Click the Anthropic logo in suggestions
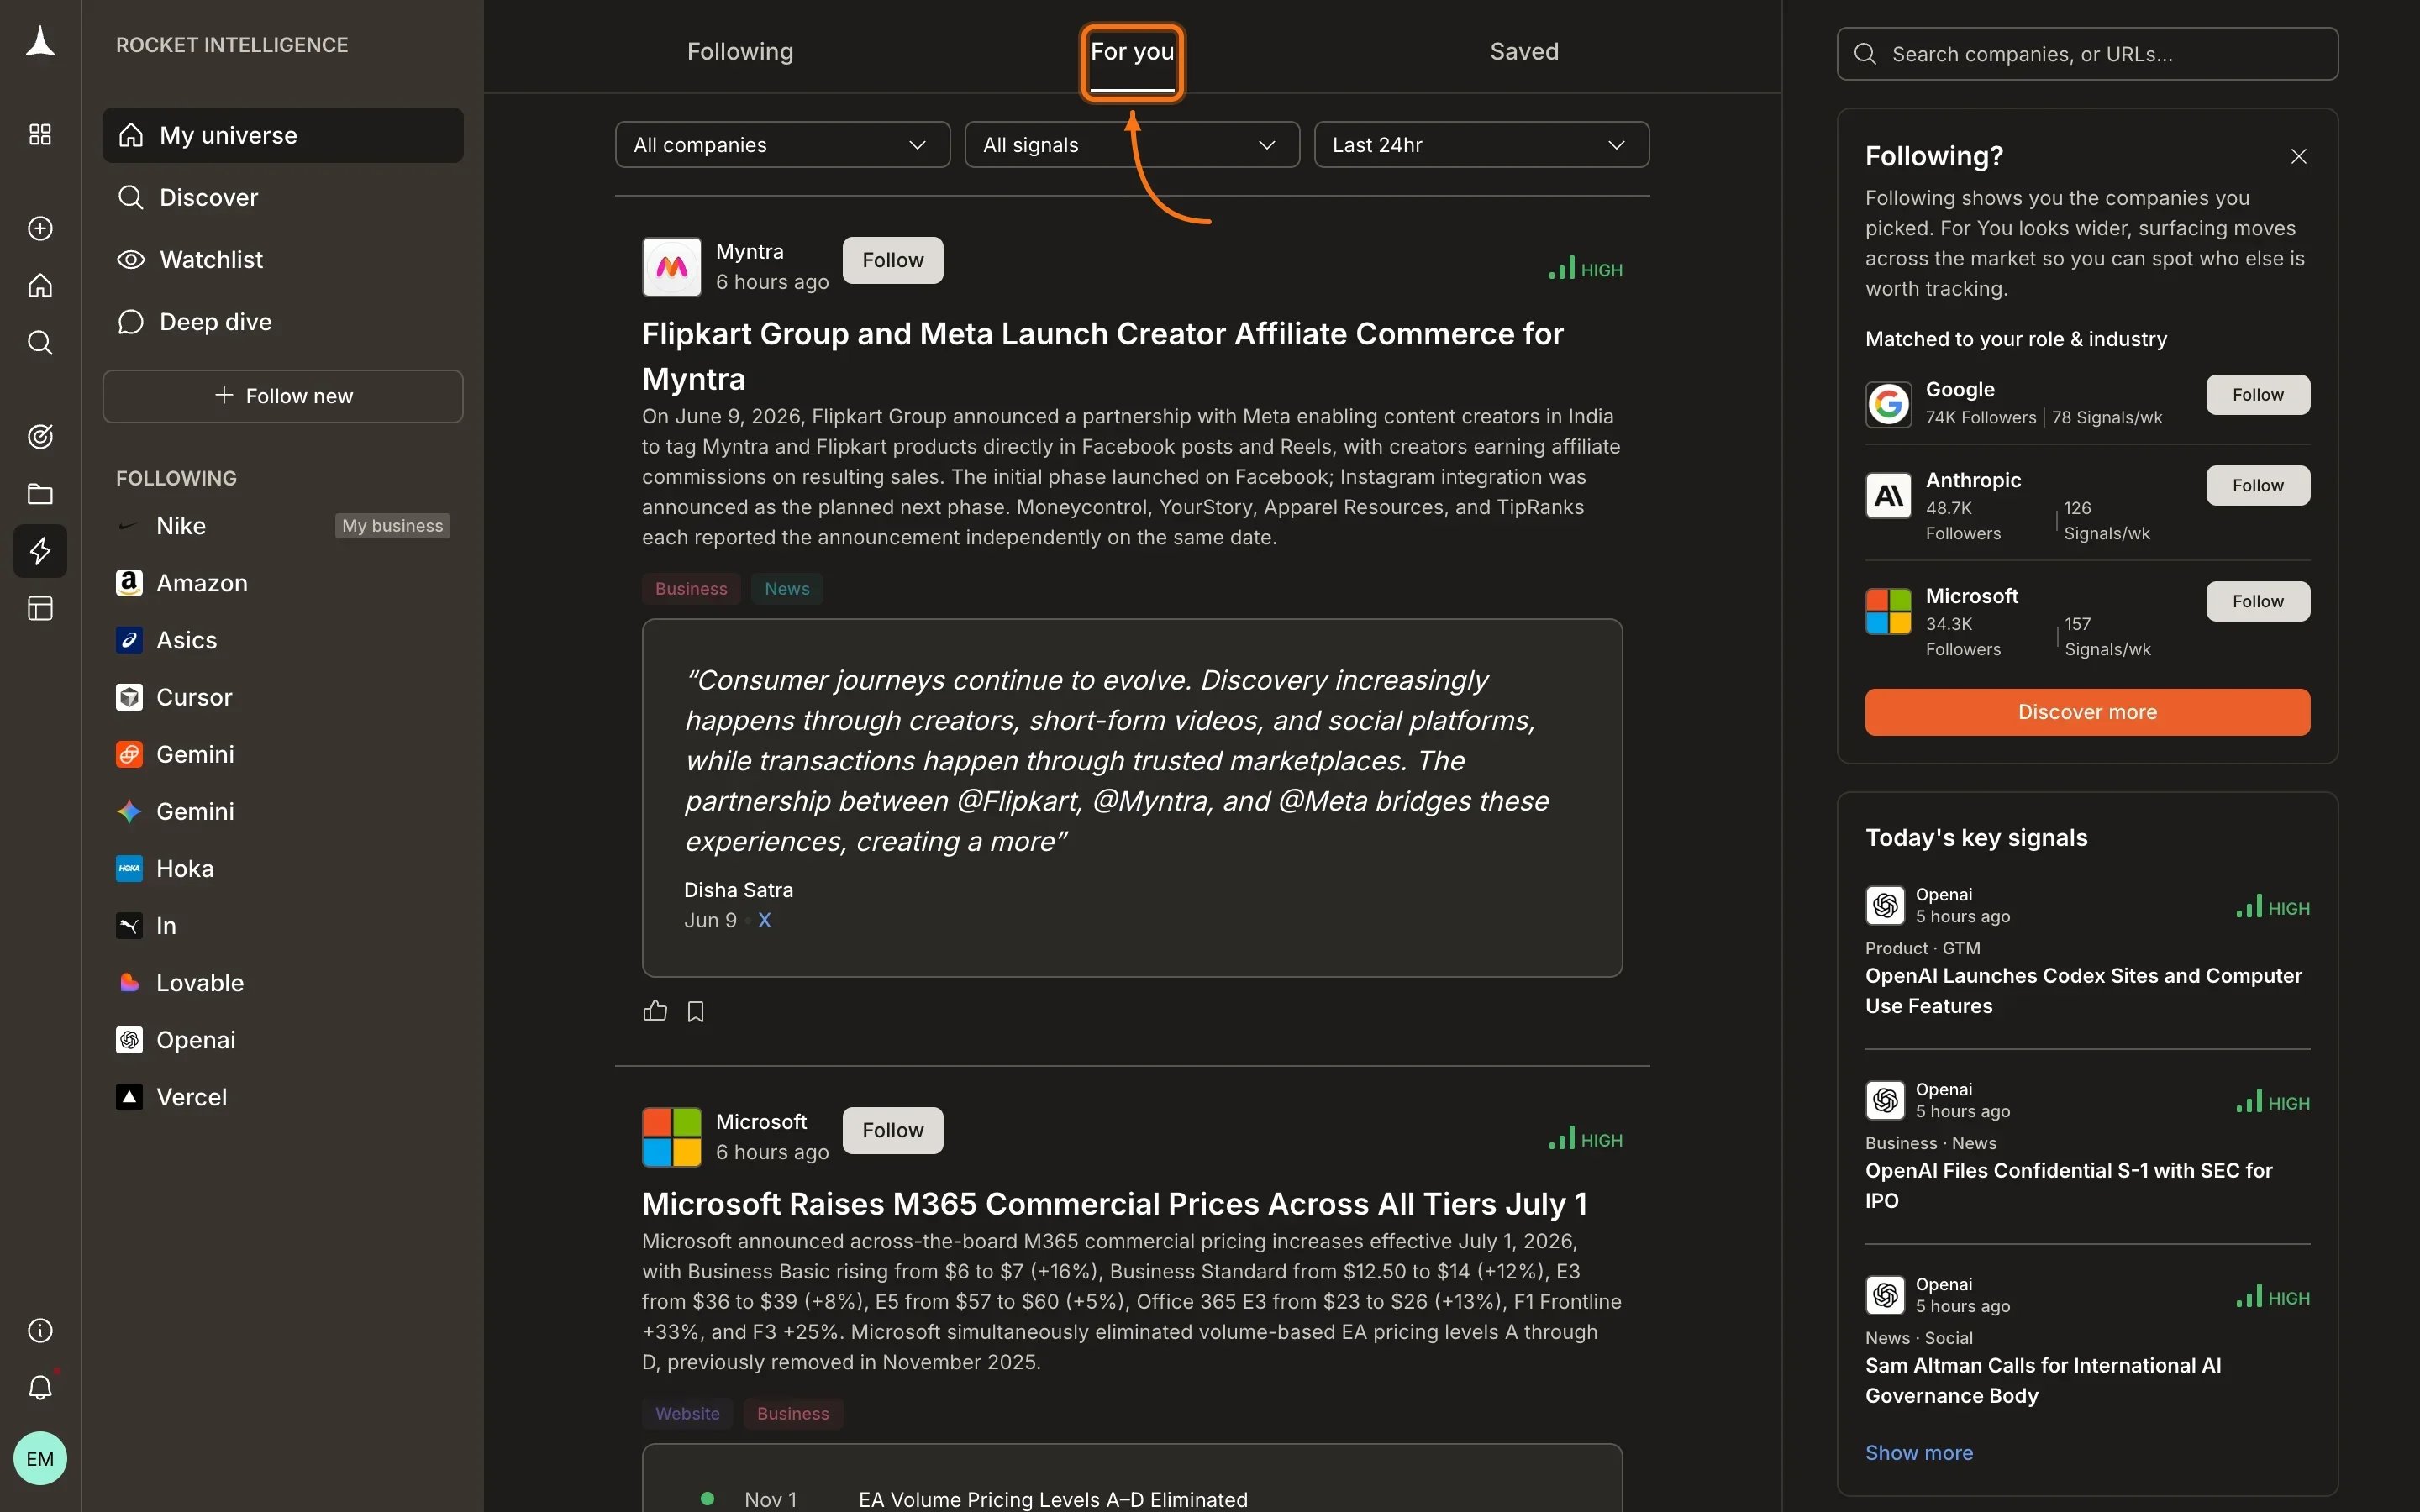 [1889, 495]
